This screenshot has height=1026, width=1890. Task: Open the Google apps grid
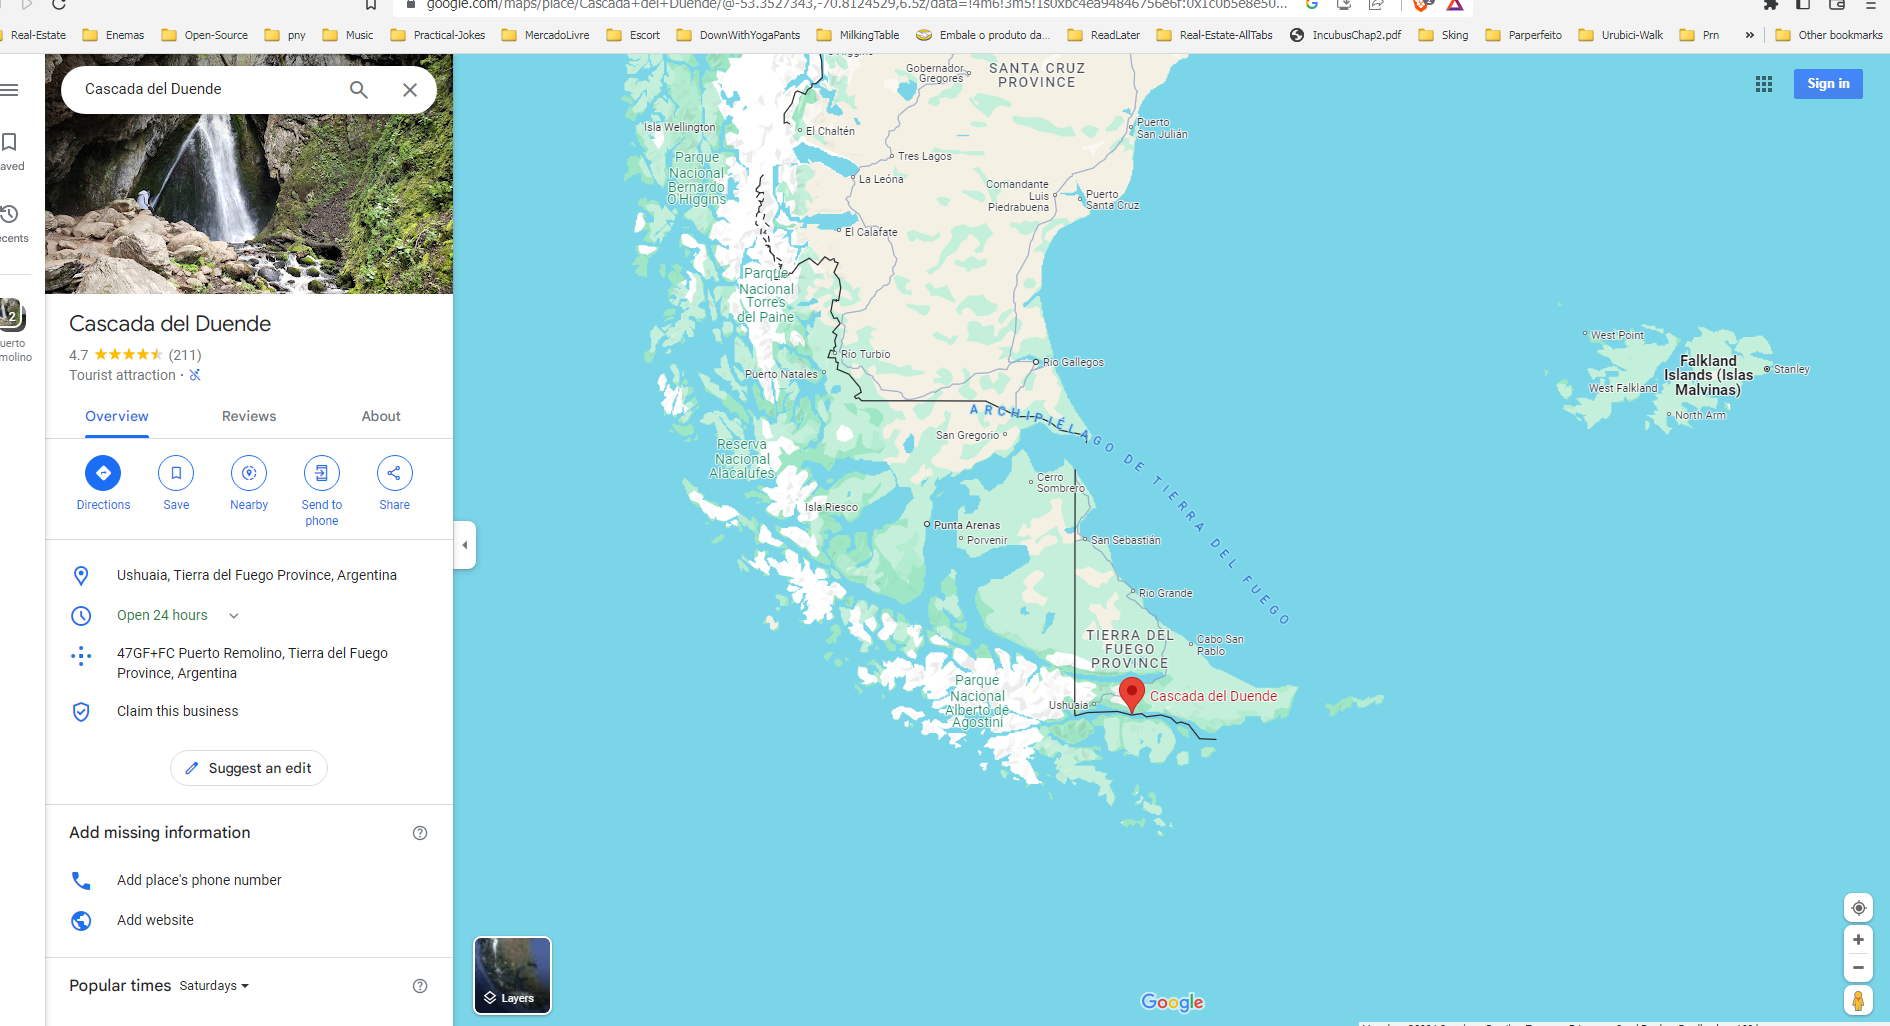pyautogui.click(x=1764, y=84)
